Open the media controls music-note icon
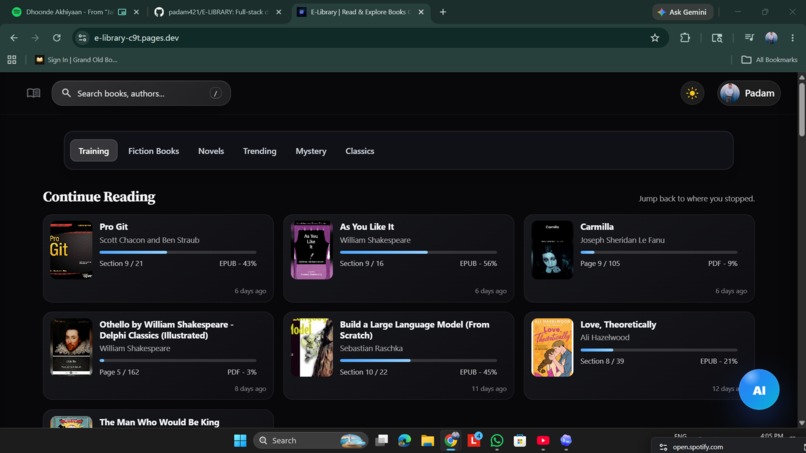This screenshot has height=453, width=806. click(749, 38)
